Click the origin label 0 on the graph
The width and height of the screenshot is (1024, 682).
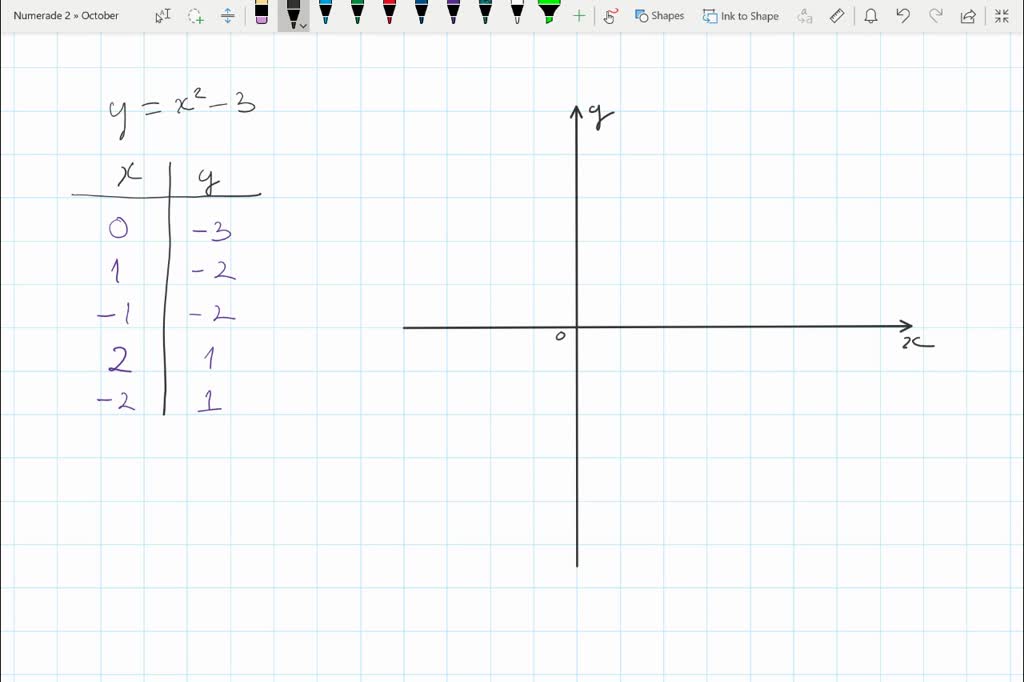pos(560,336)
